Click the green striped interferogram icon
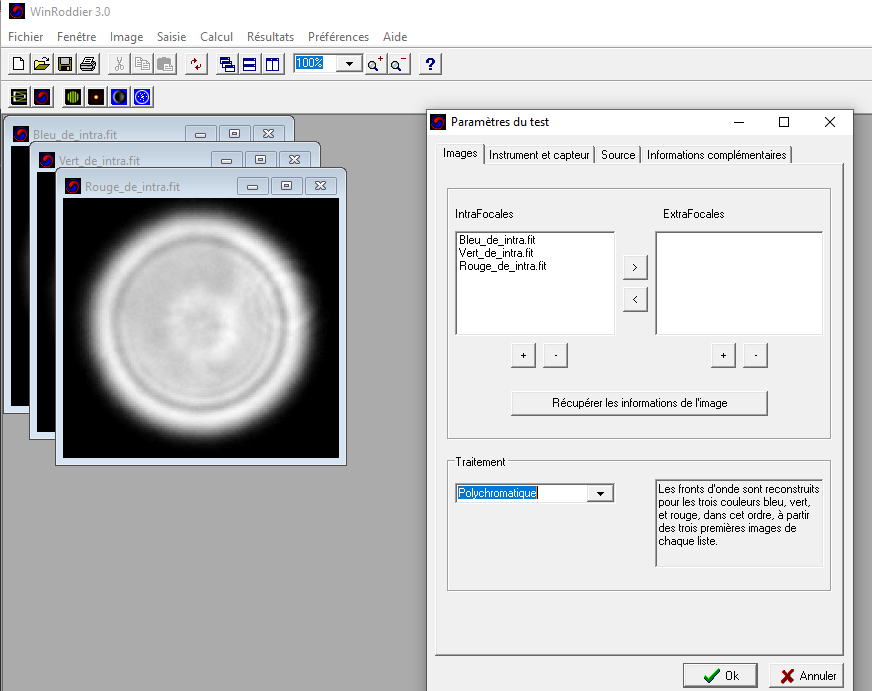Image resolution: width=872 pixels, height=691 pixels. click(x=73, y=97)
